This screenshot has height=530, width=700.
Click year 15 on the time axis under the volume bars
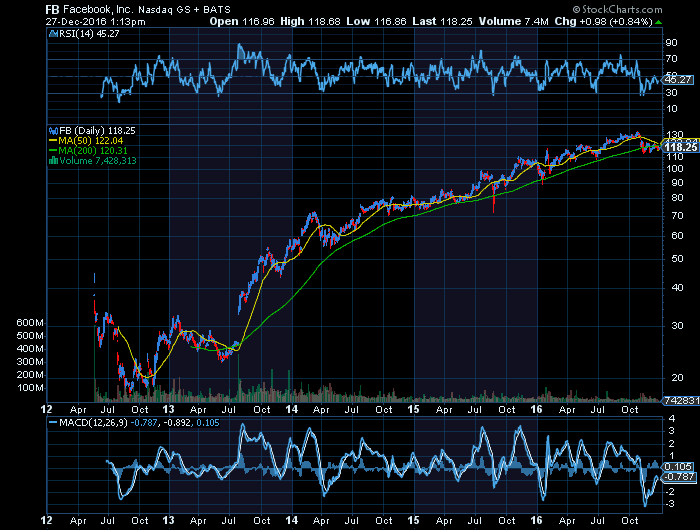[x=413, y=409]
